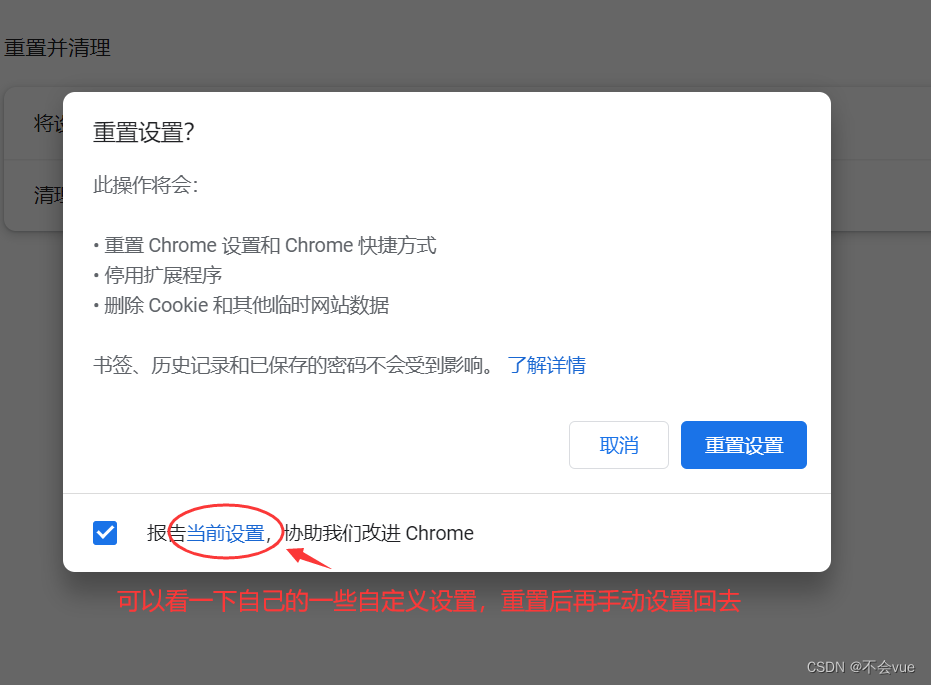Screen dimensions: 931x685
Task: Select the 此操作将会: text line
Action: click(145, 185)
